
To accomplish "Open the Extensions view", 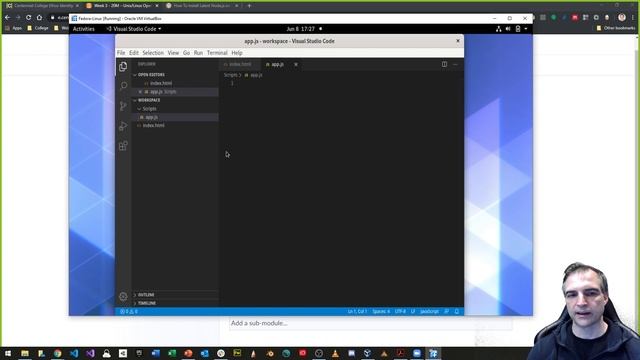I will click(123, 146).
